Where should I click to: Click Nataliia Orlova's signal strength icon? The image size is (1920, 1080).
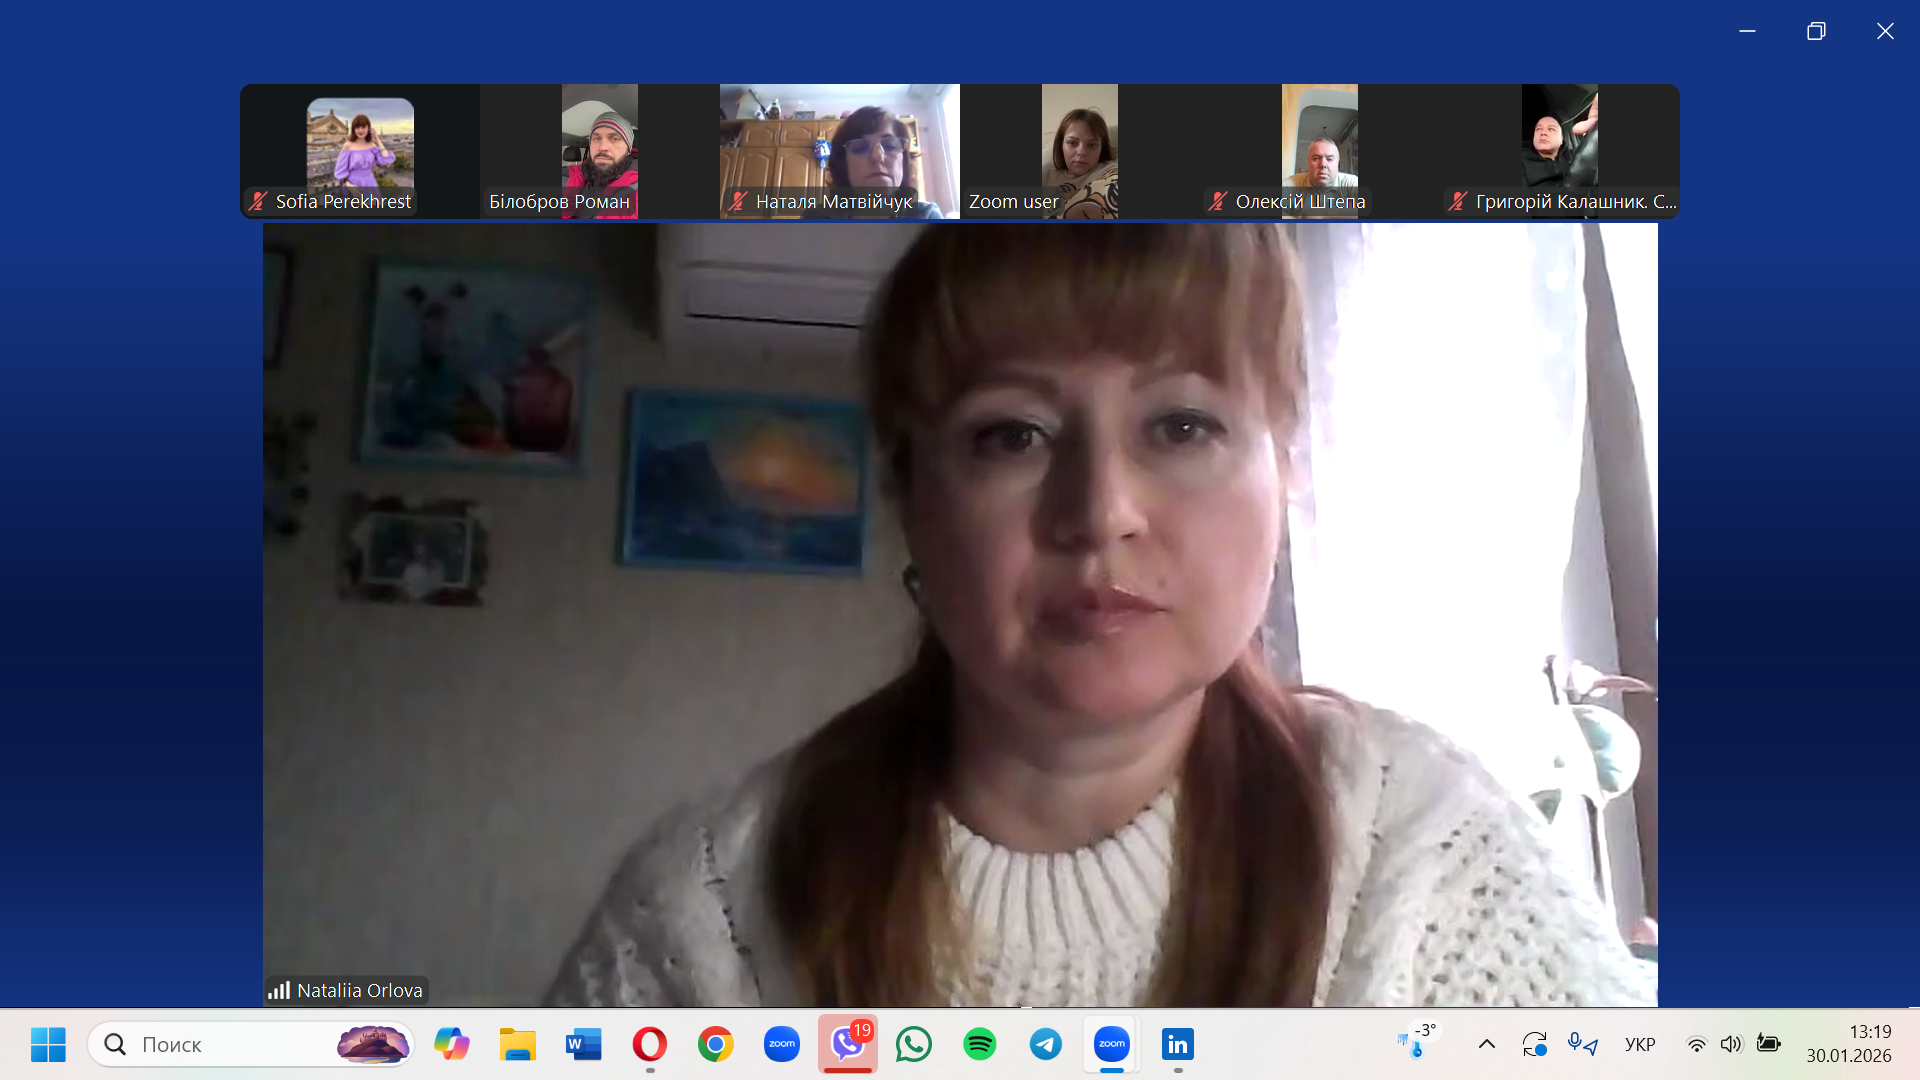279,990
